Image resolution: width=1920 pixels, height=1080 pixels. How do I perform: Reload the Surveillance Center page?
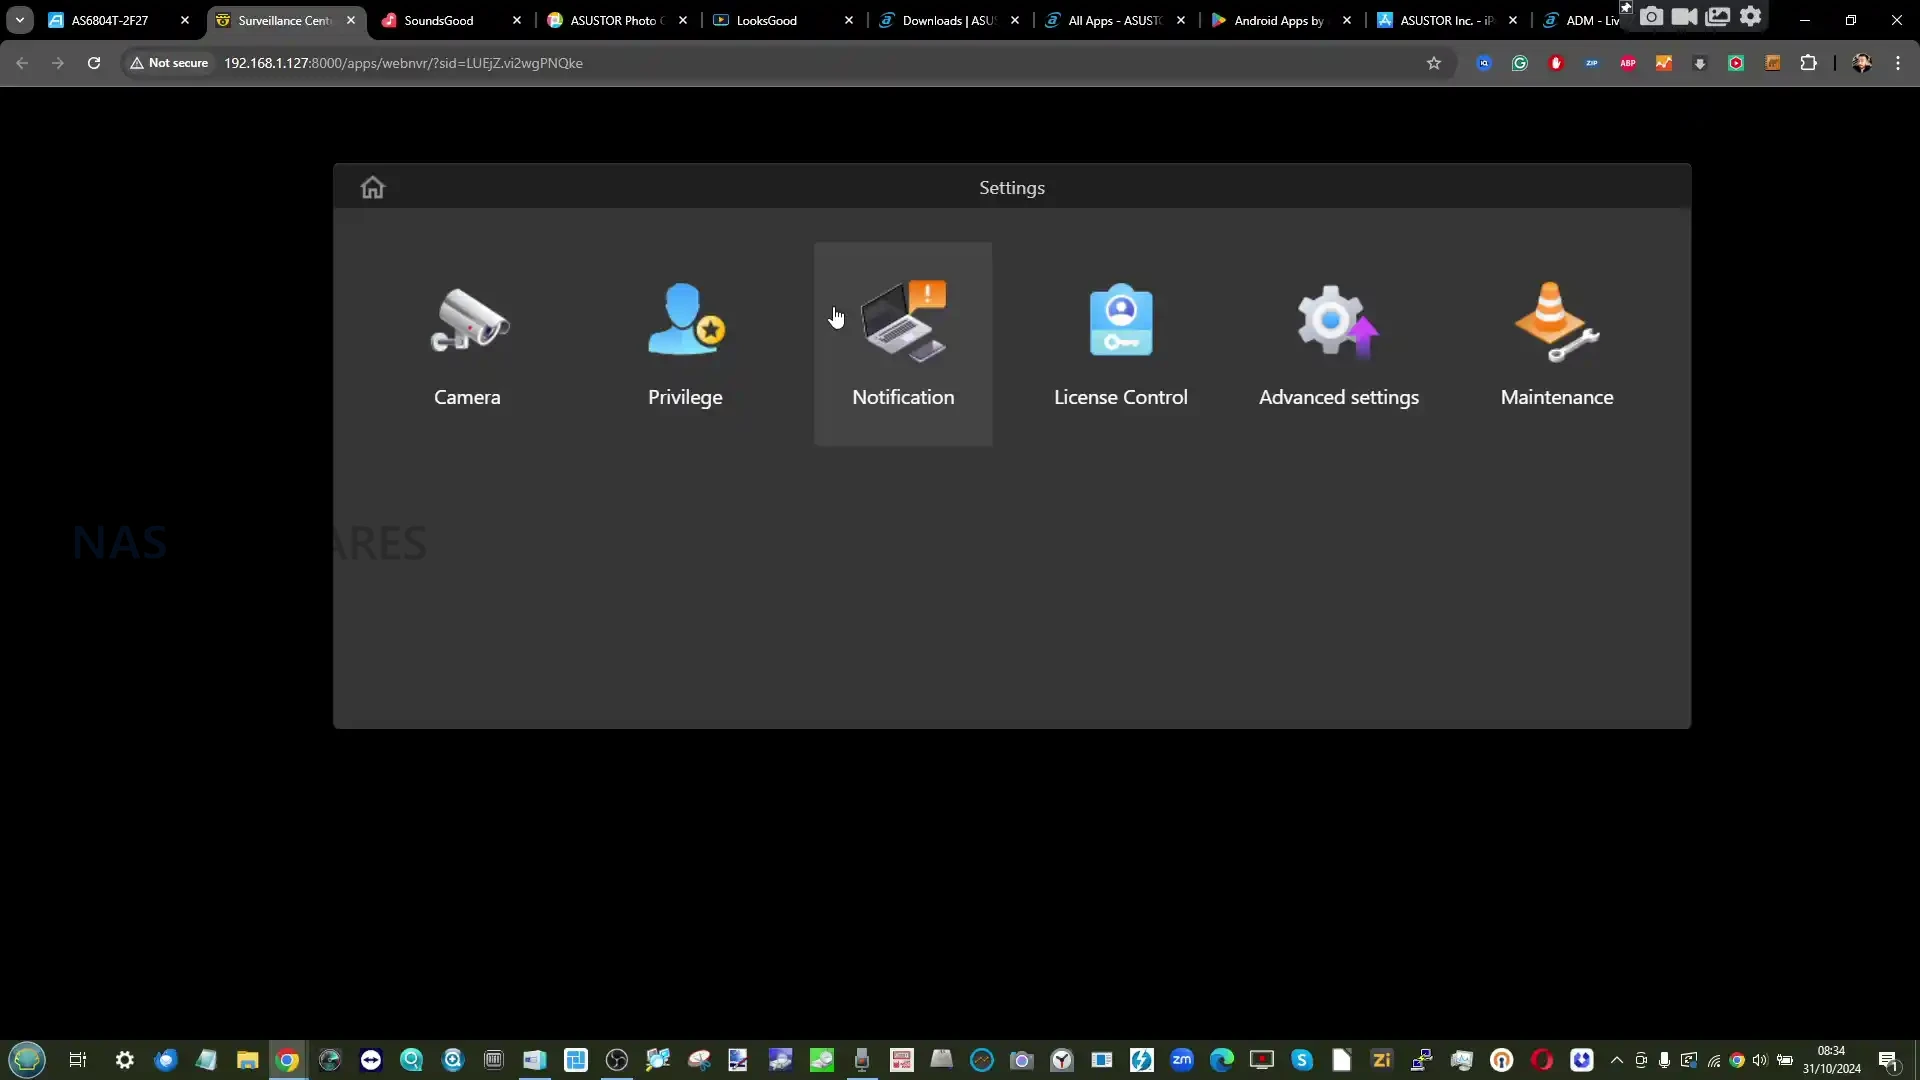(x=94, y=63)
